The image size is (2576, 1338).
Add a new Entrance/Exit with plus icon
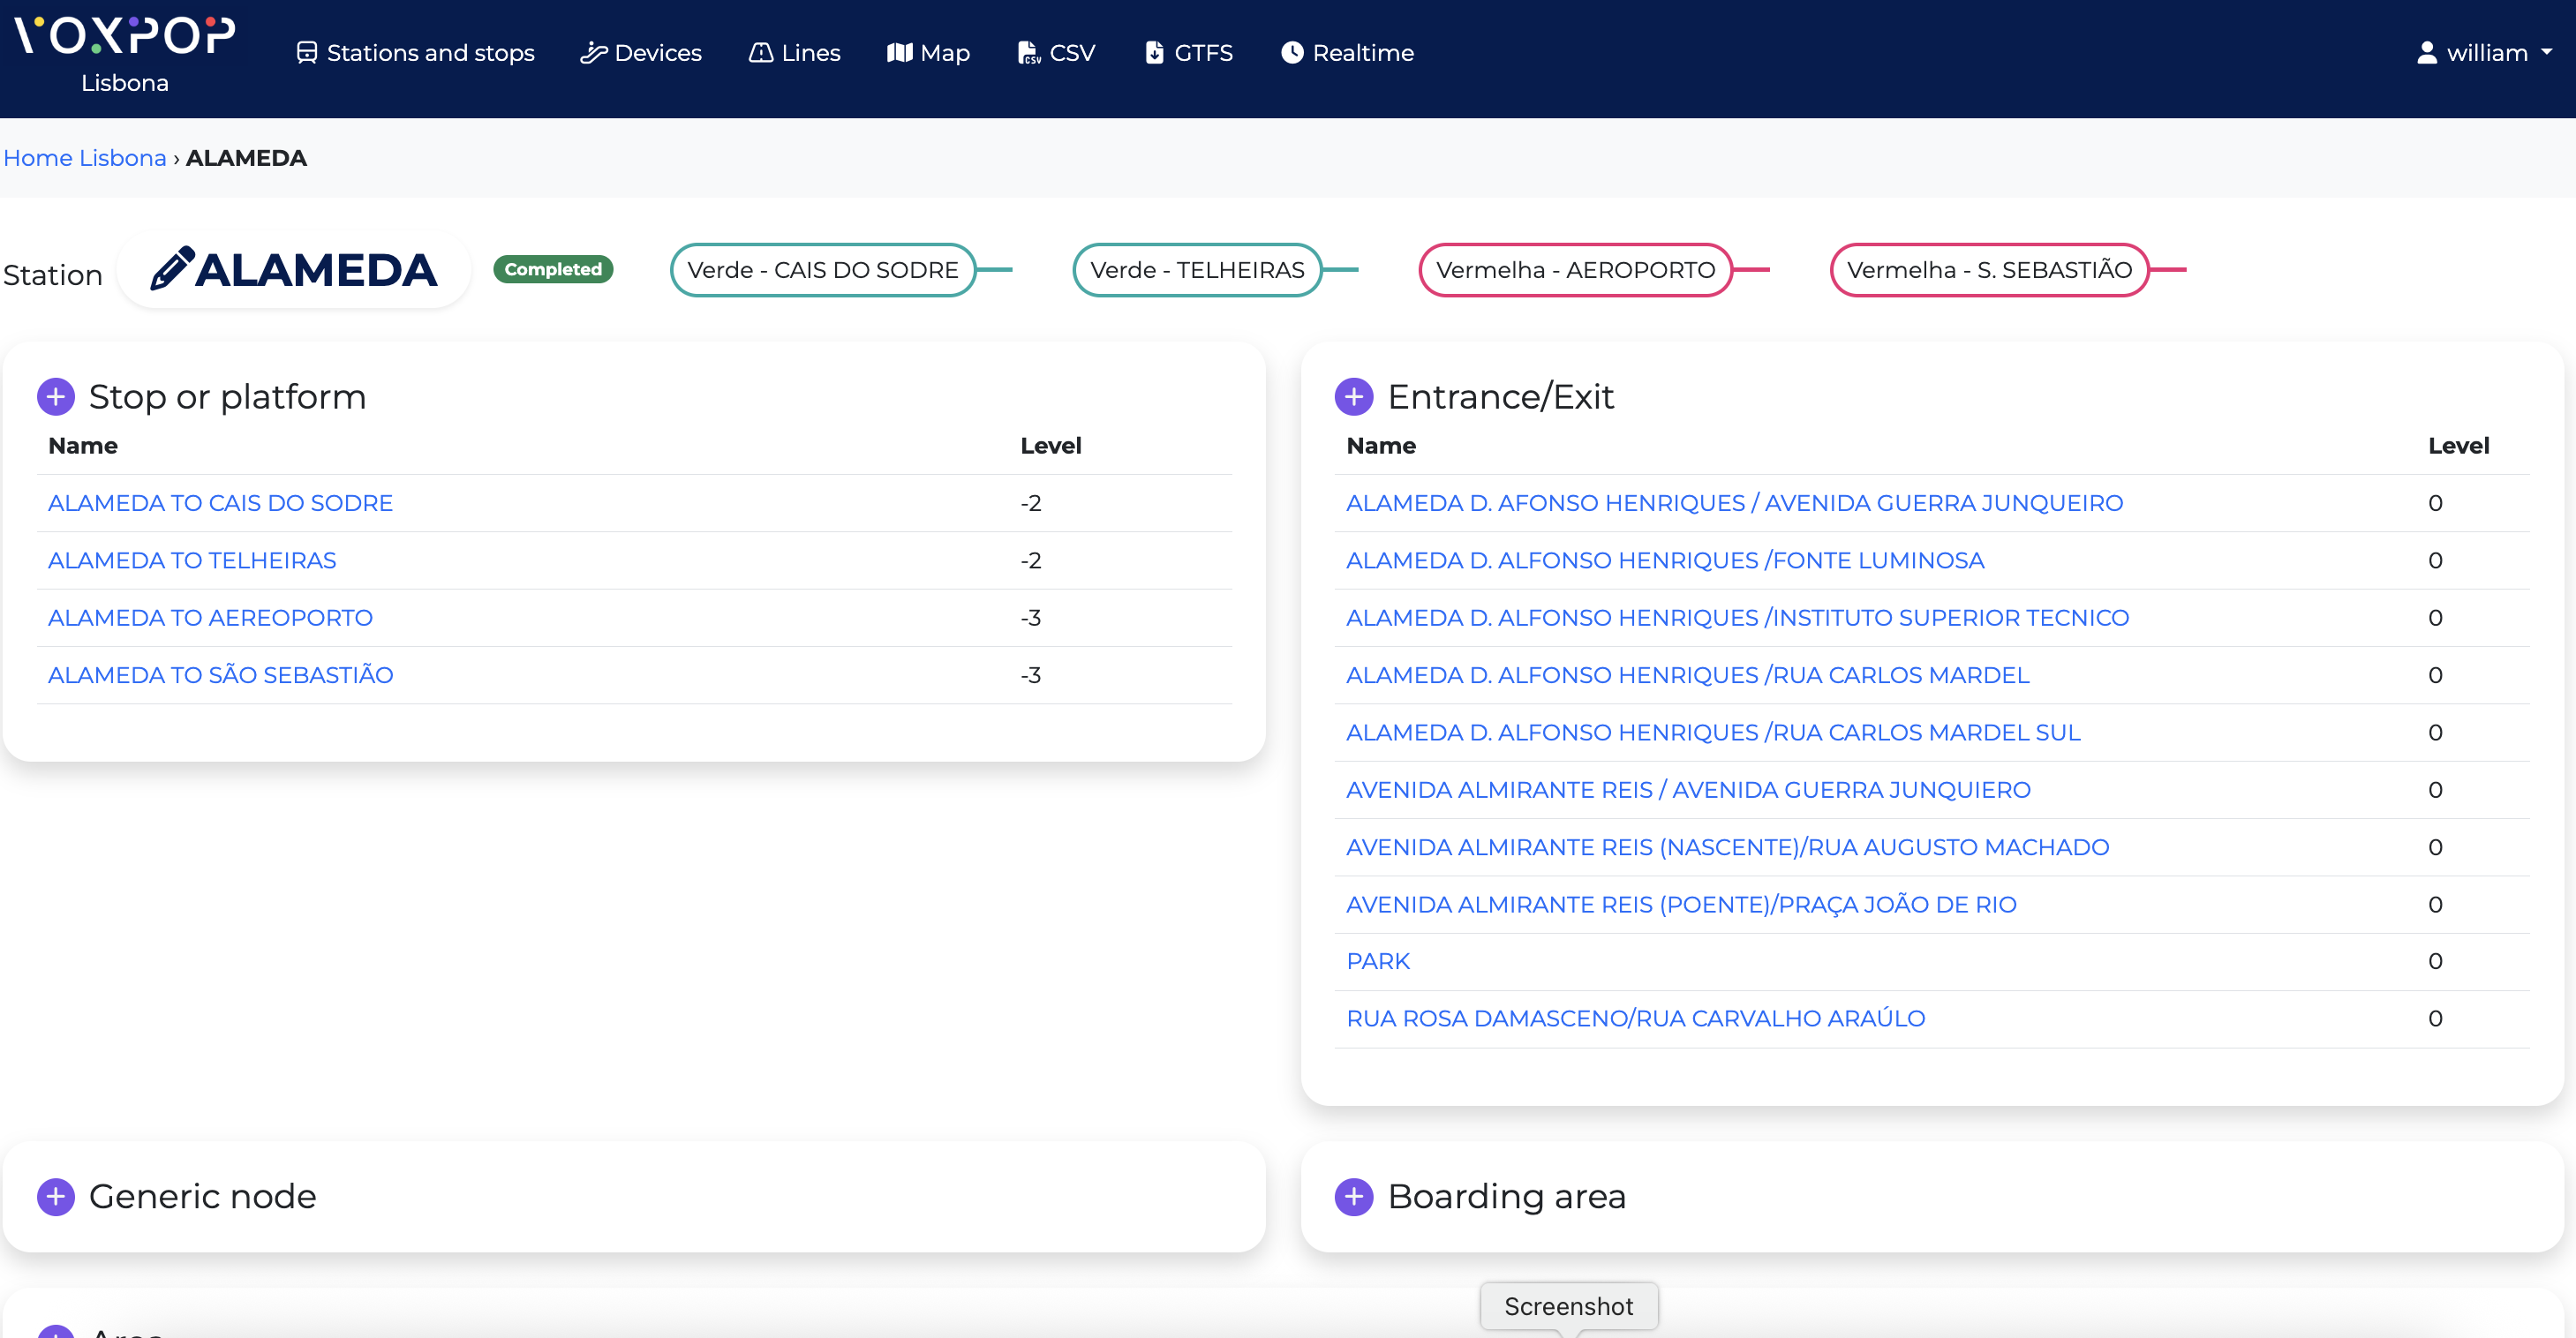(x=1353, y=397)
